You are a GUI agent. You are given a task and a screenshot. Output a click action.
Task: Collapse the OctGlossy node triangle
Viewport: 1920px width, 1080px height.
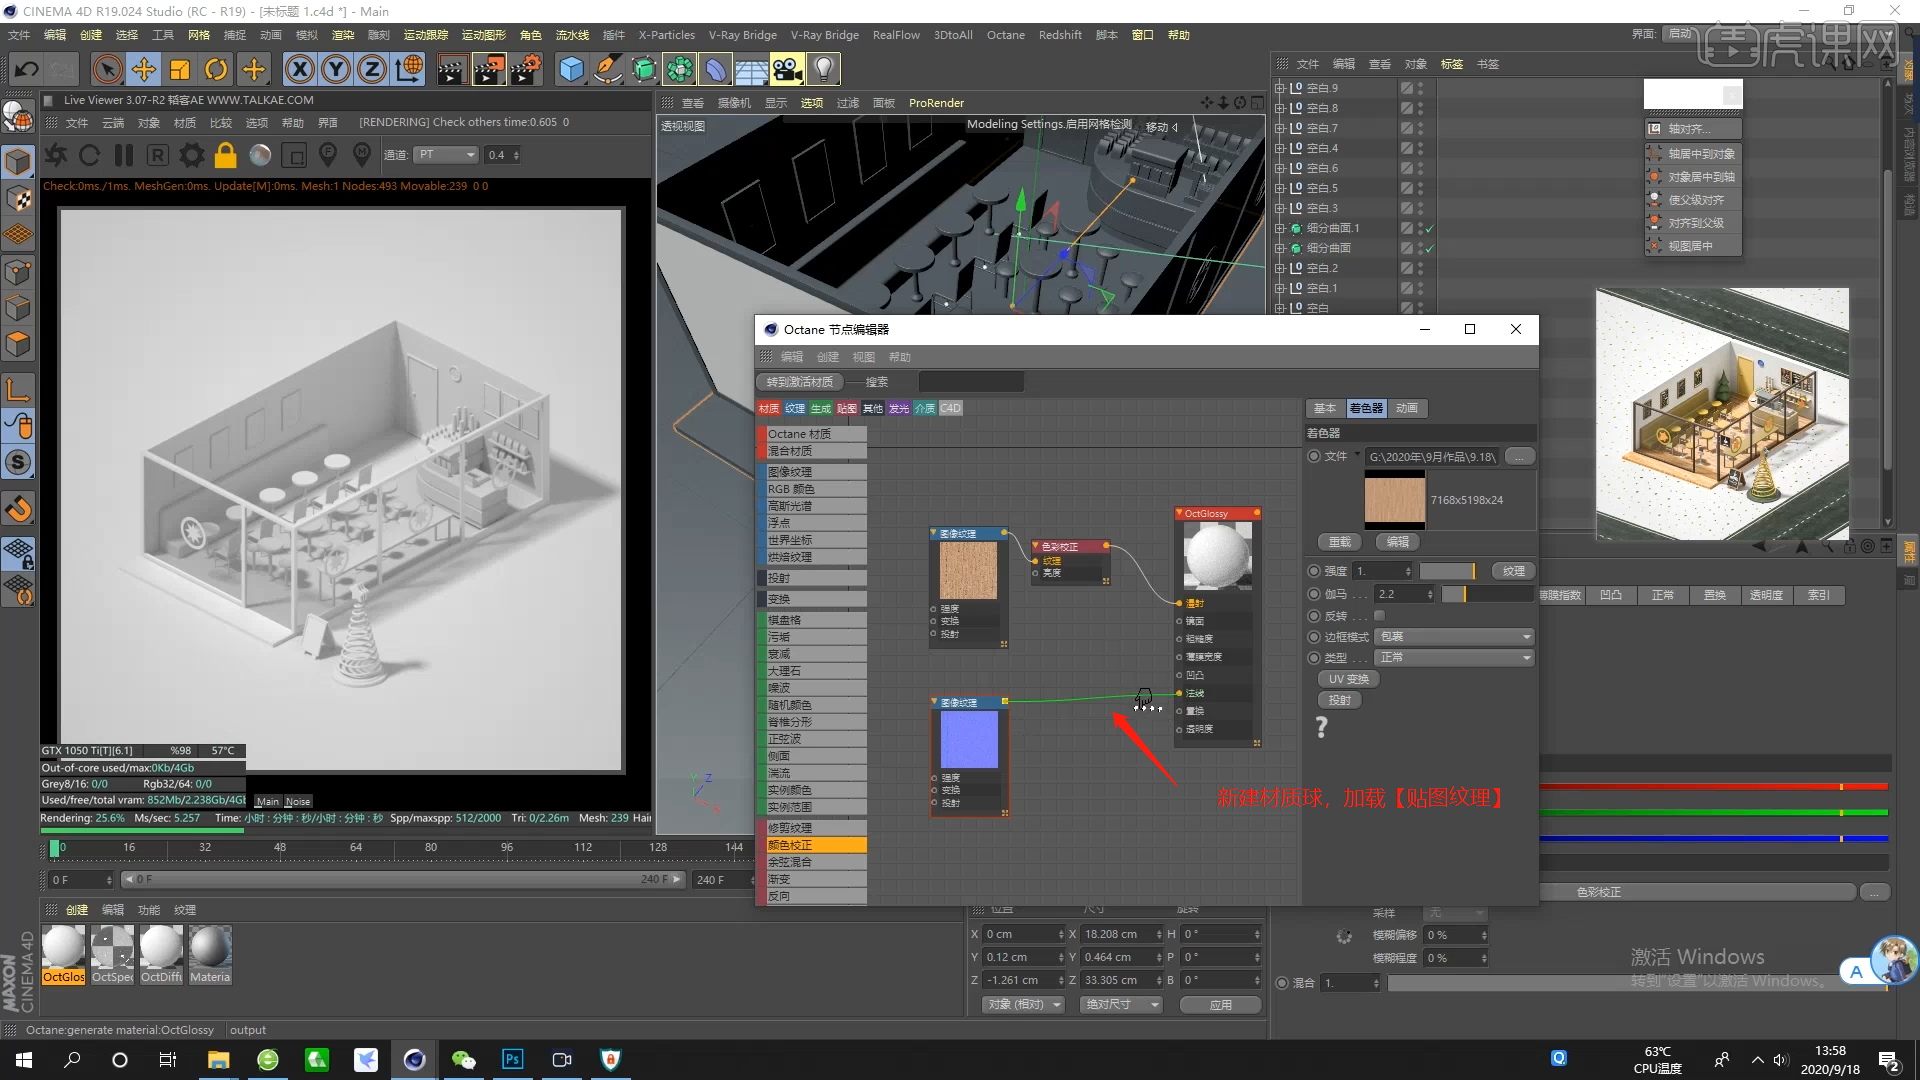click(1180, 513)
